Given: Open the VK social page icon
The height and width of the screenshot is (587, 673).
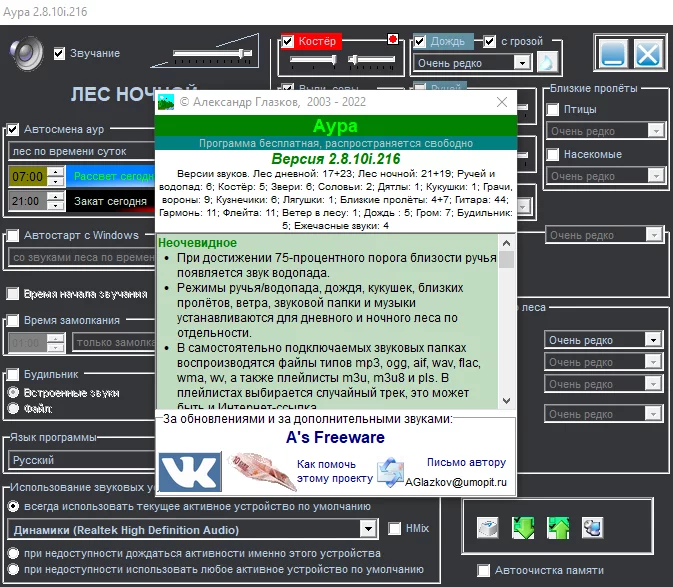Looking at the screenshot, I should [x=190, y=472].
